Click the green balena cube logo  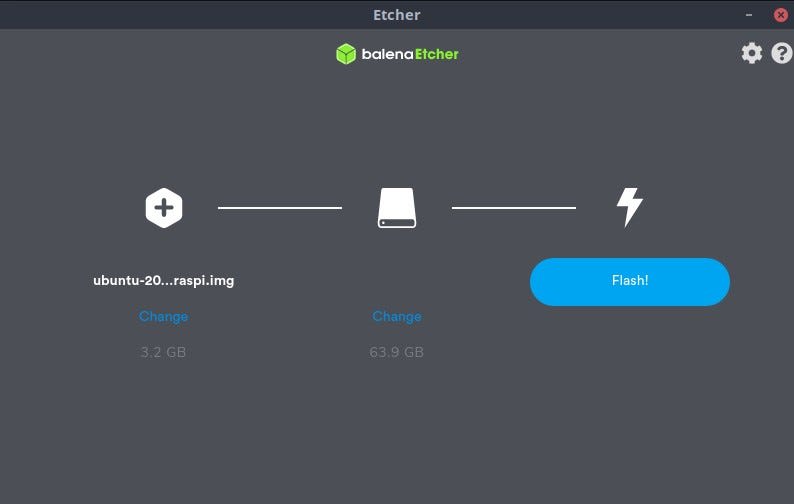click(346, 54)
